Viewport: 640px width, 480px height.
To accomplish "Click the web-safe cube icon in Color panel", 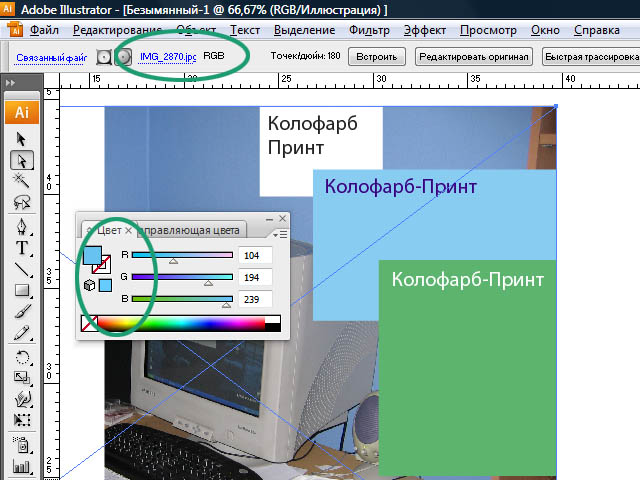I will (x=89, y=285).
